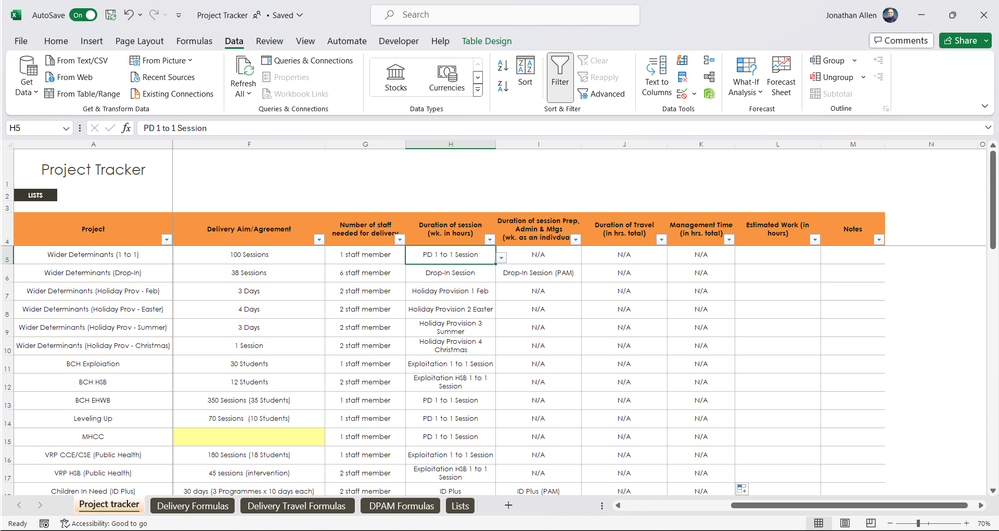
Task: Click the Search box in title bar
Action: pos(504,15)
